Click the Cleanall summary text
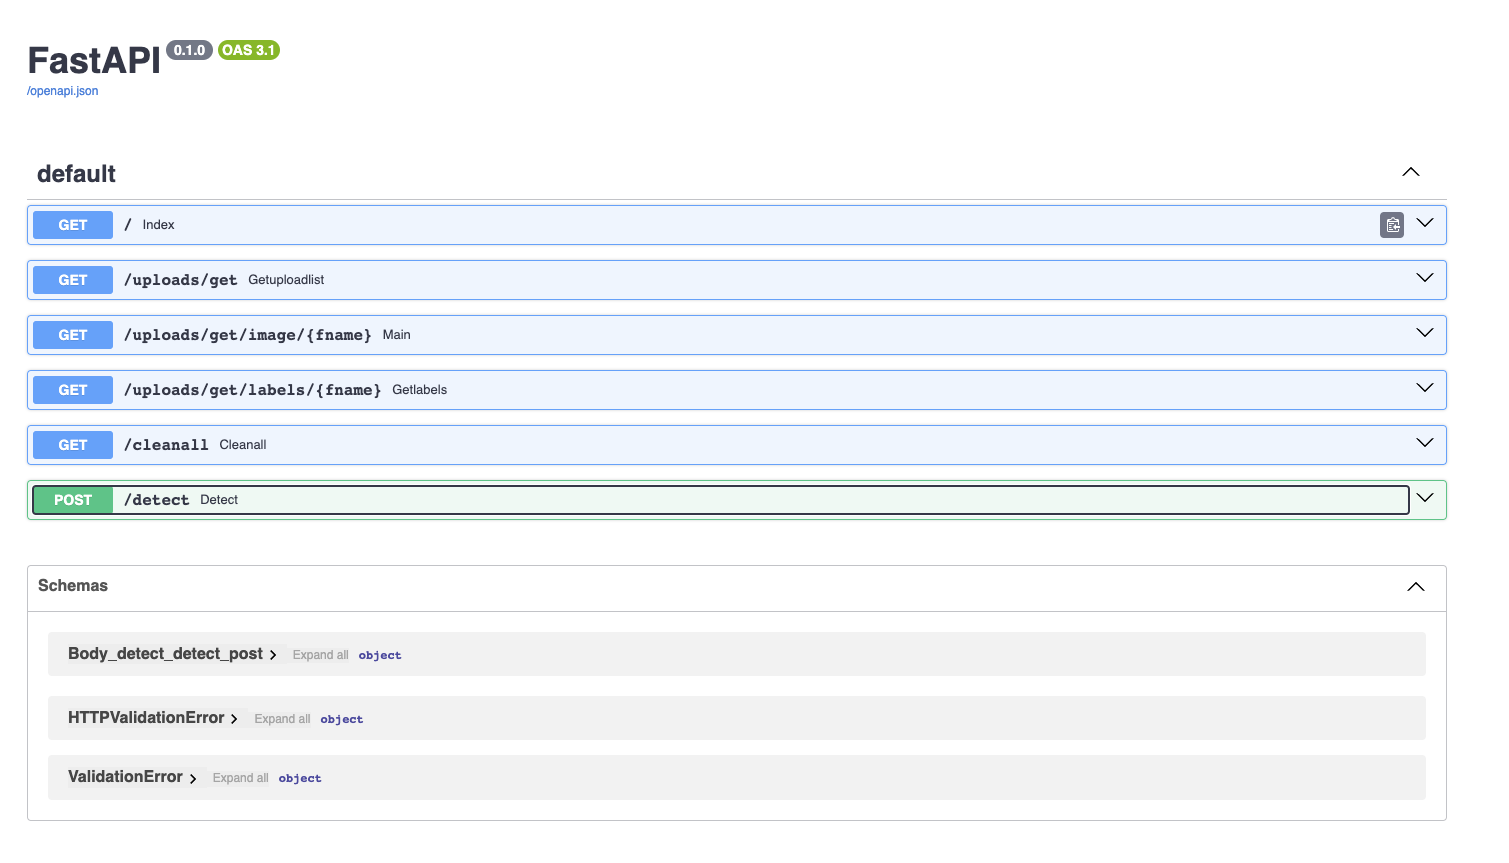 point(243,445)
